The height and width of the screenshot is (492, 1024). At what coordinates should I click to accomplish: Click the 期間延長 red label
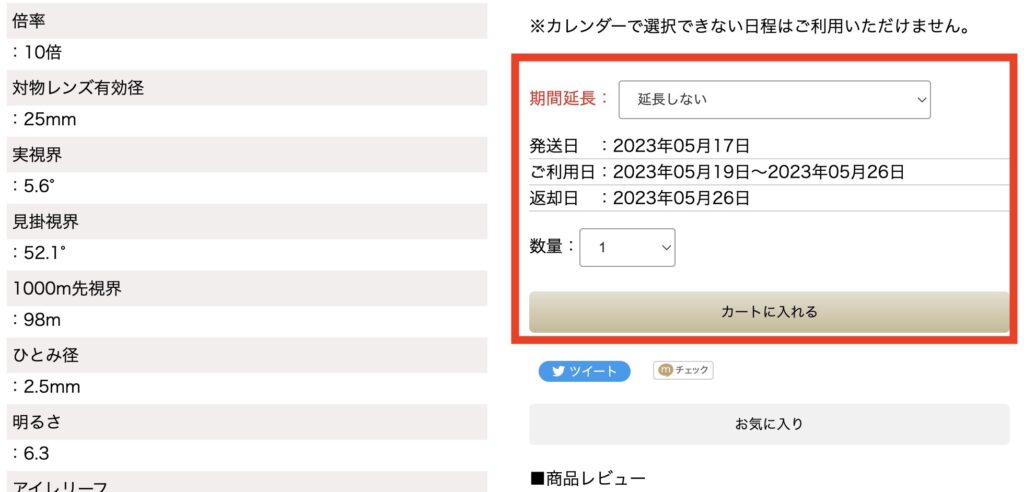pos(568,99)
